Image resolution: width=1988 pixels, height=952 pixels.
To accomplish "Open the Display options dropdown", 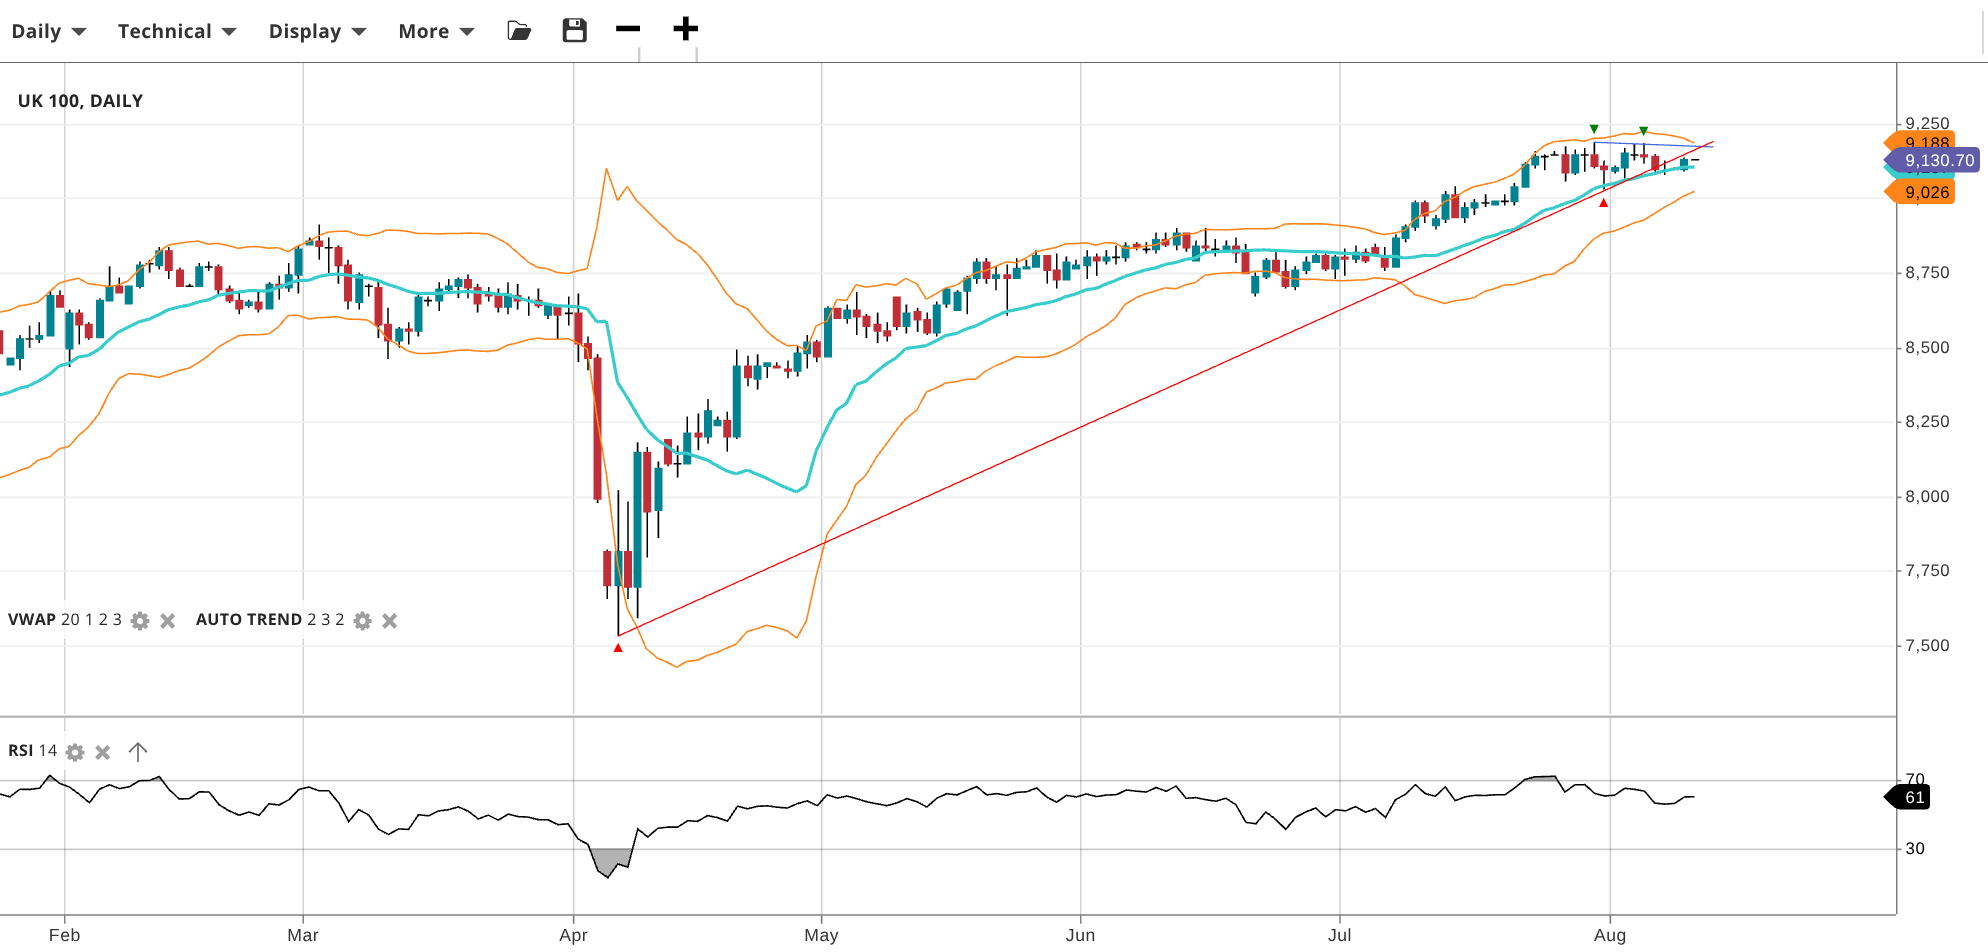I will point(317,31).
